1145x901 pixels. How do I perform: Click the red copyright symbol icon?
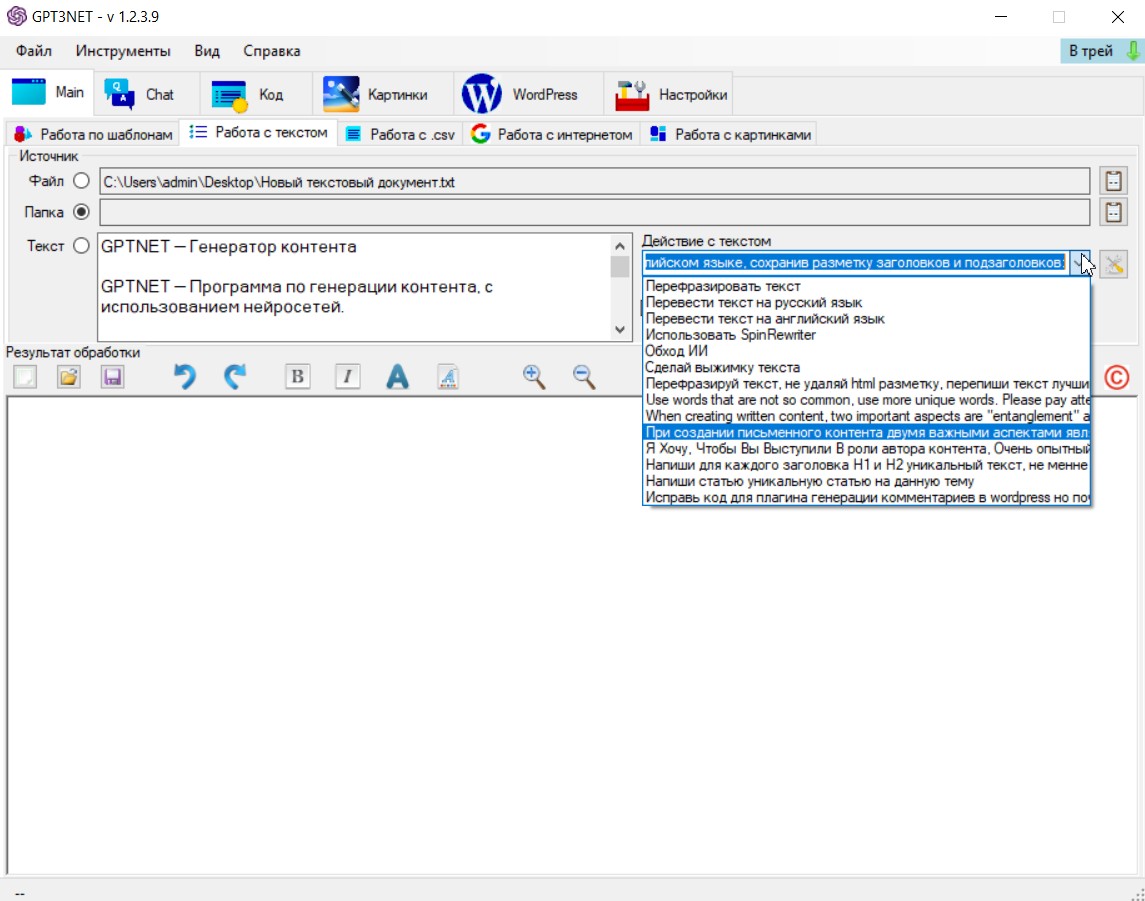tap(1116, 377)
